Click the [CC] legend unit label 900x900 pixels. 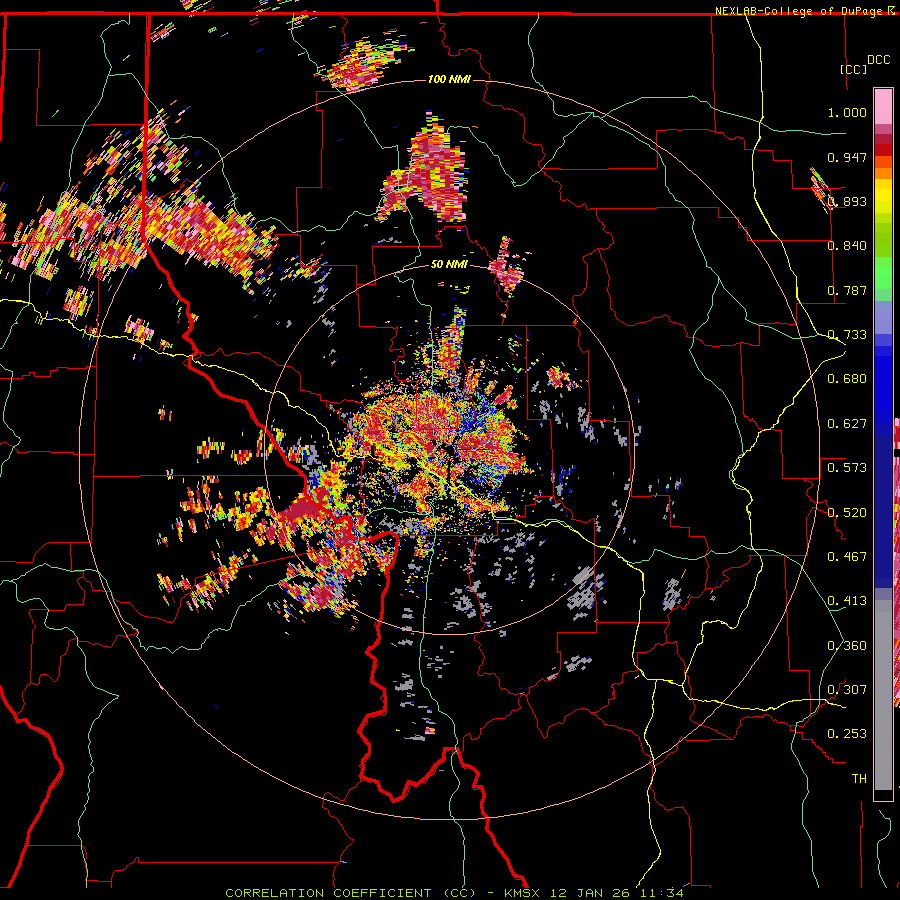pos(854,69)
